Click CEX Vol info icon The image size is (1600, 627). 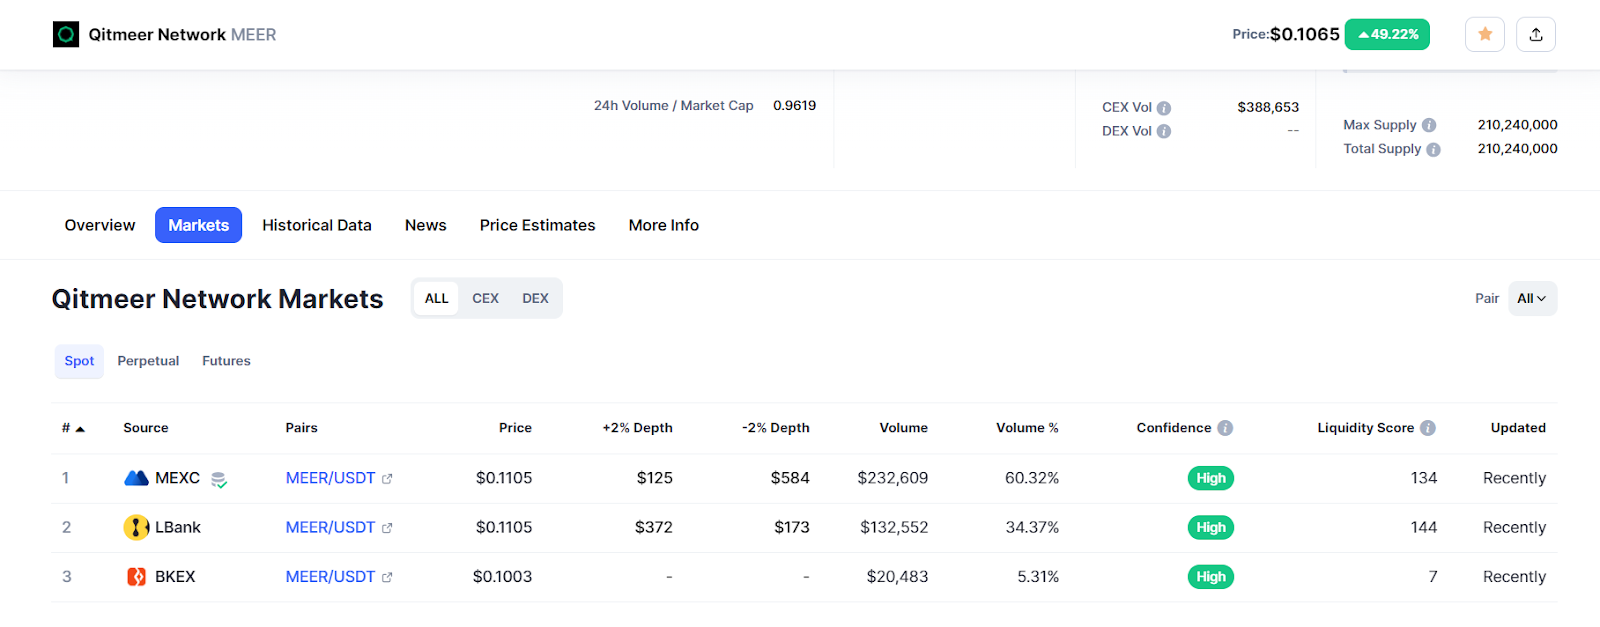1164,108
